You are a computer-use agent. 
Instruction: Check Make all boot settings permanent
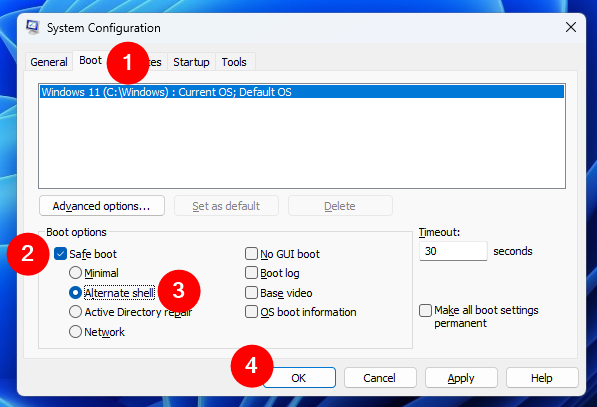coord(425,310)
